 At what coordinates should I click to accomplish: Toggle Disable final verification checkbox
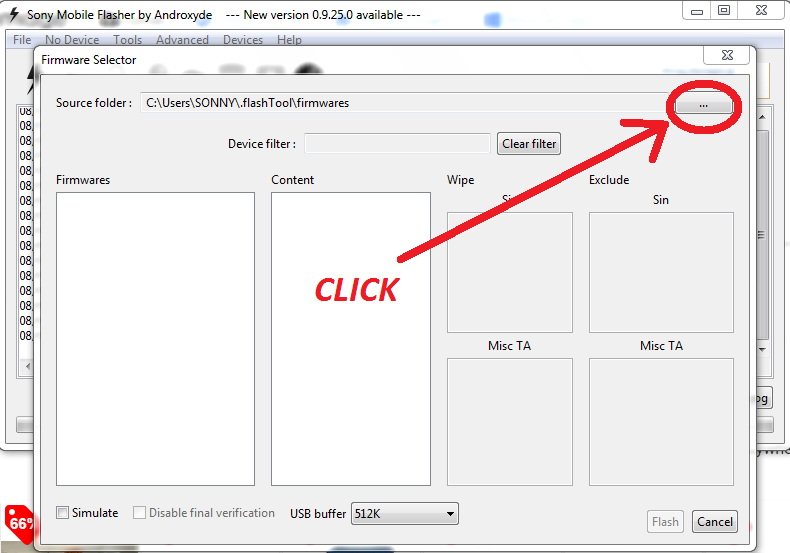click(139, 513)
